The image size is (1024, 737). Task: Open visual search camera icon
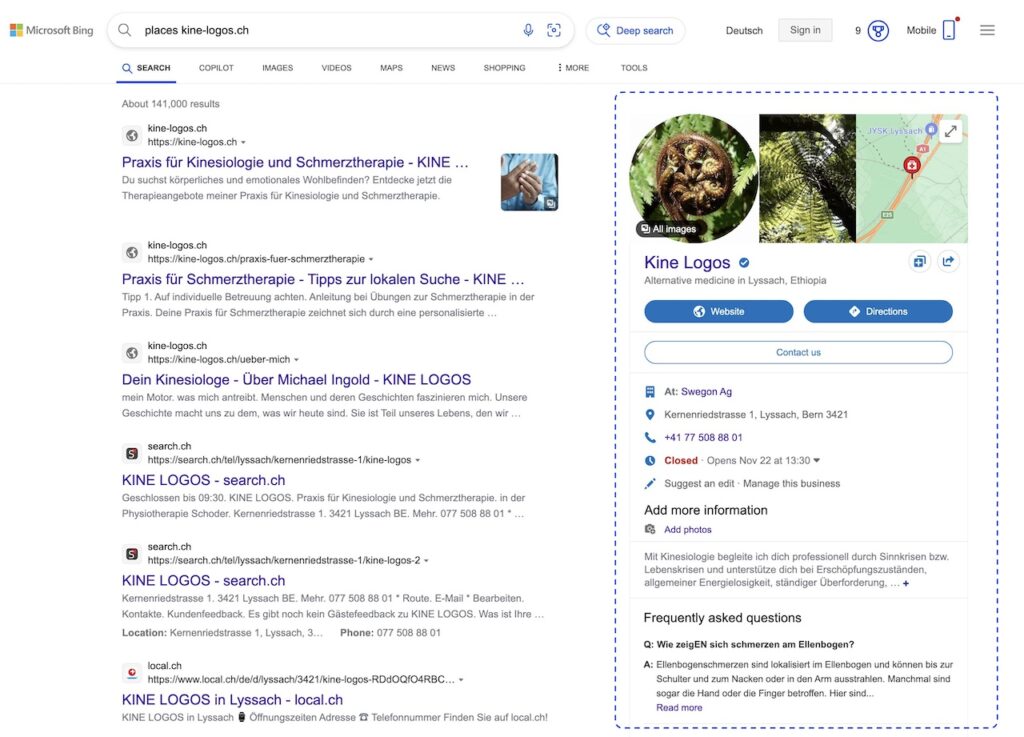(x=554, y=30)
